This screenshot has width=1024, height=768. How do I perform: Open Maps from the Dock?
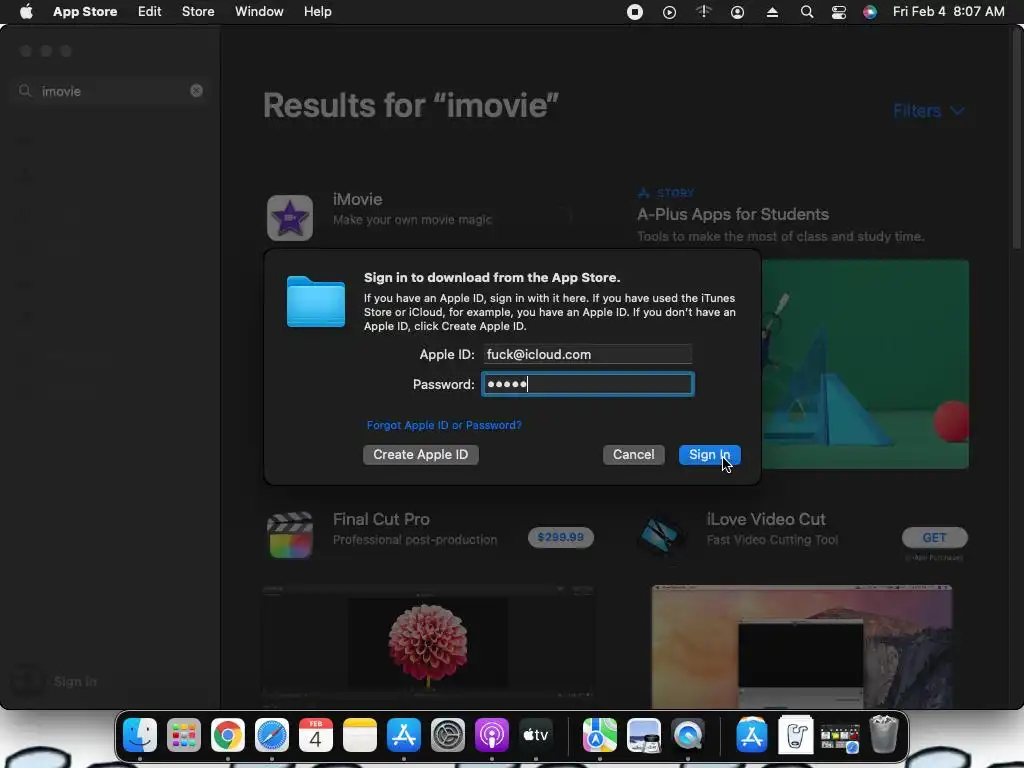click(600, 735)
